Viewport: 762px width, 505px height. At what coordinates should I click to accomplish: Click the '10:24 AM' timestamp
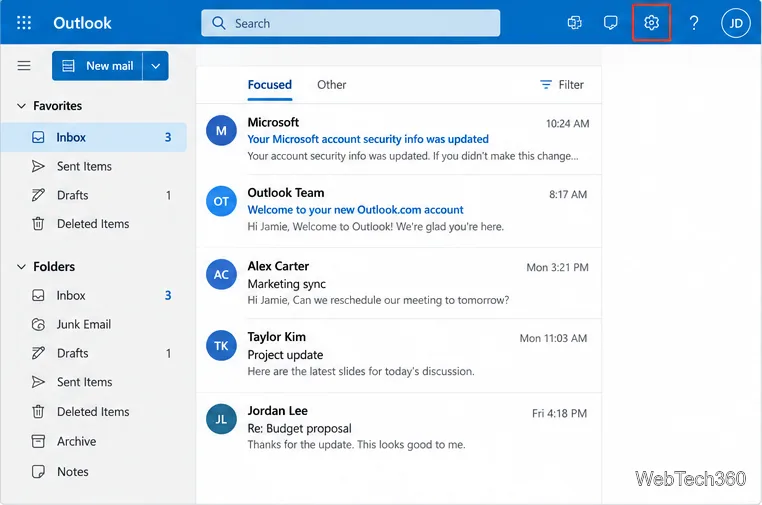(x=567, y=123)
